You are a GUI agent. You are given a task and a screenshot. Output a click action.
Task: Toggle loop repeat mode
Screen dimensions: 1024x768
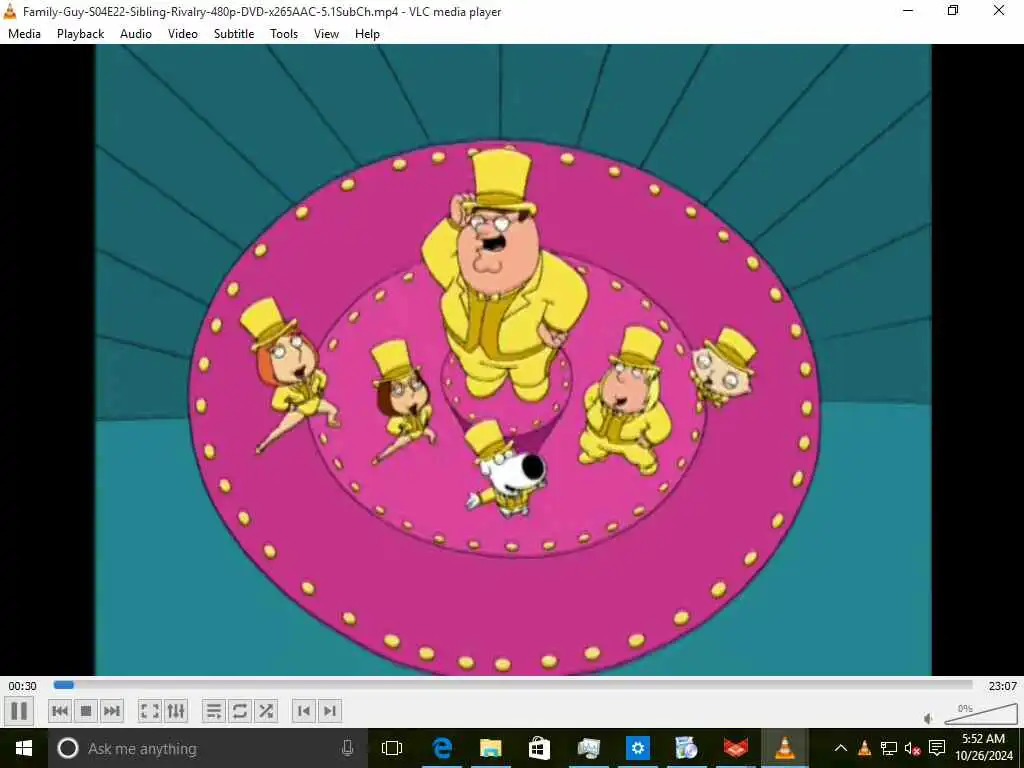click(x=240, y=711)
